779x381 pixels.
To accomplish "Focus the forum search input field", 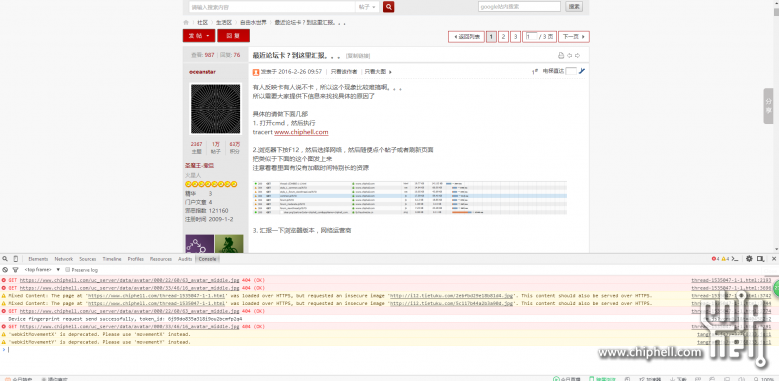I will (x=272, y=6).
